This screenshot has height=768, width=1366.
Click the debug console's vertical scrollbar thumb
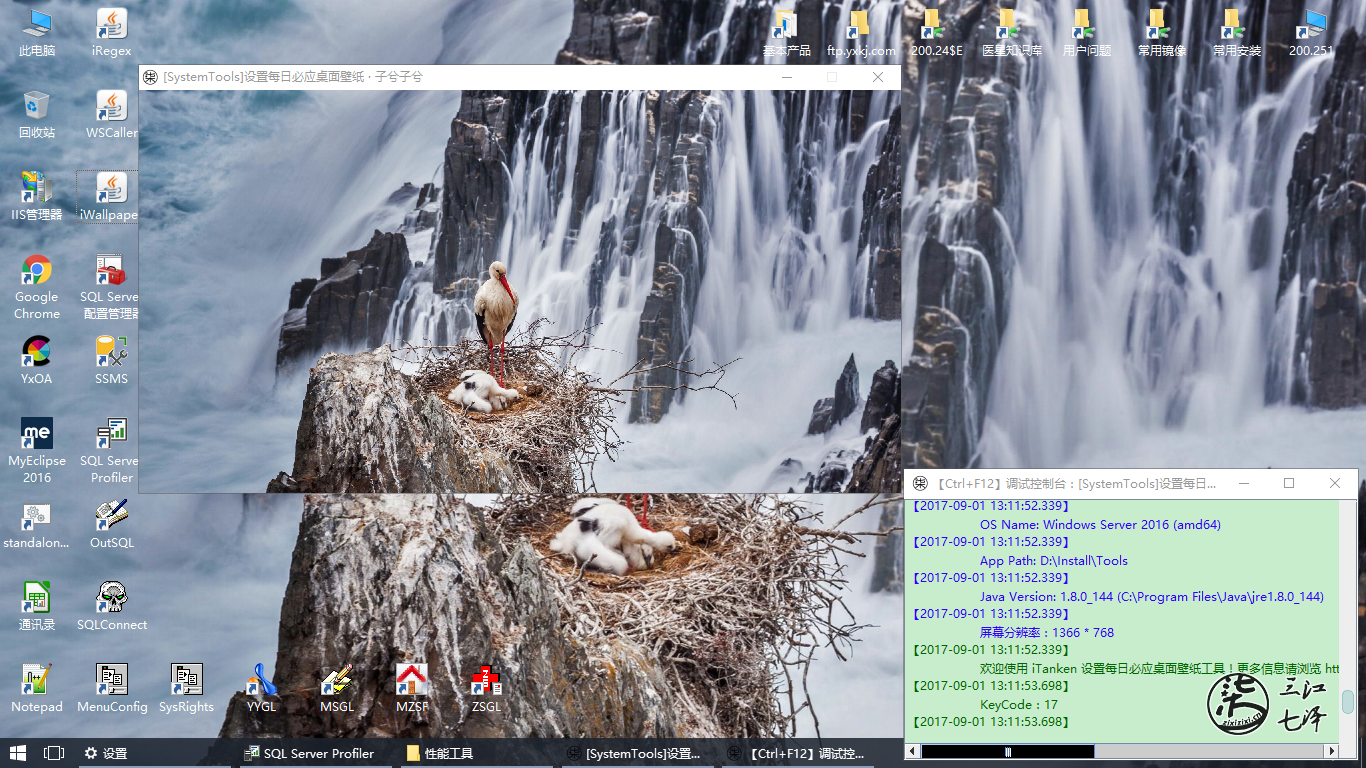click(x=1347, y=700)
